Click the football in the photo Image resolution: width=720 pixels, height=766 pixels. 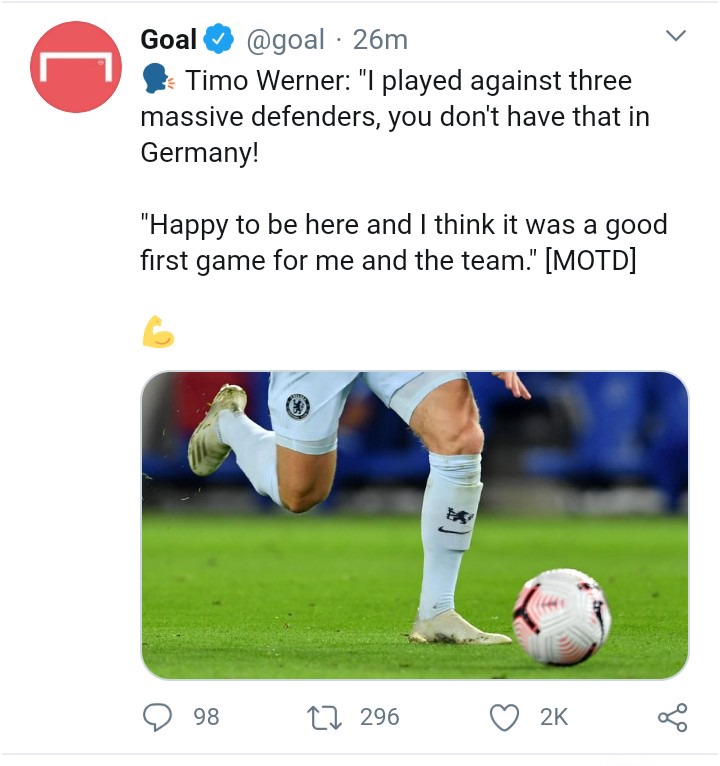coord(561,617)
